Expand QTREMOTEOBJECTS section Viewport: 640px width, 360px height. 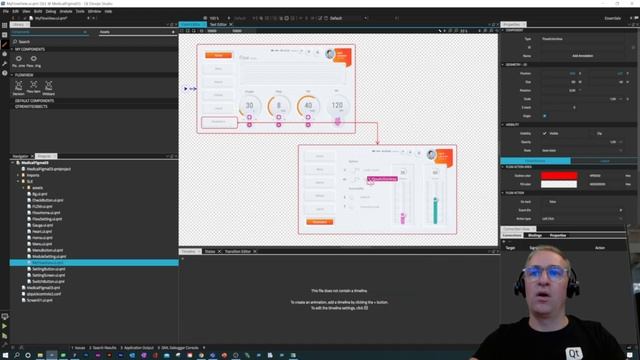(31, 107)
